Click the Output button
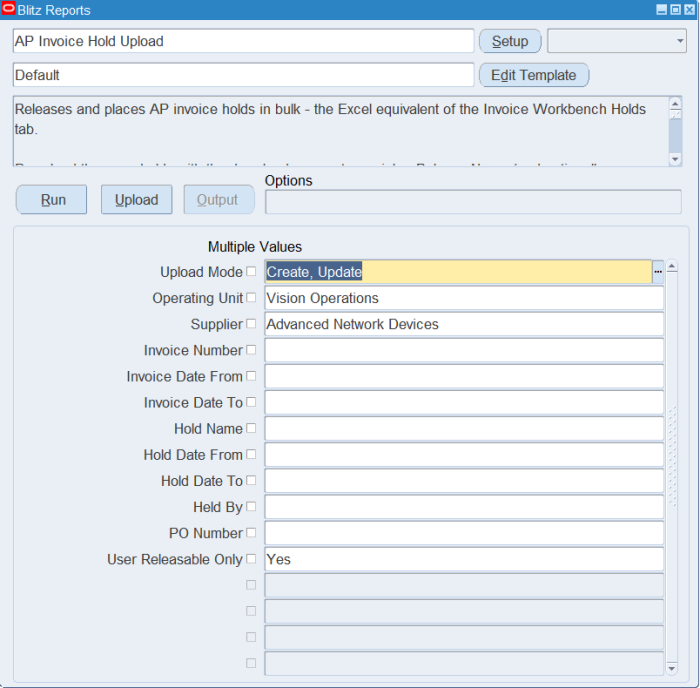700x688 pixels. pos(219,200)
